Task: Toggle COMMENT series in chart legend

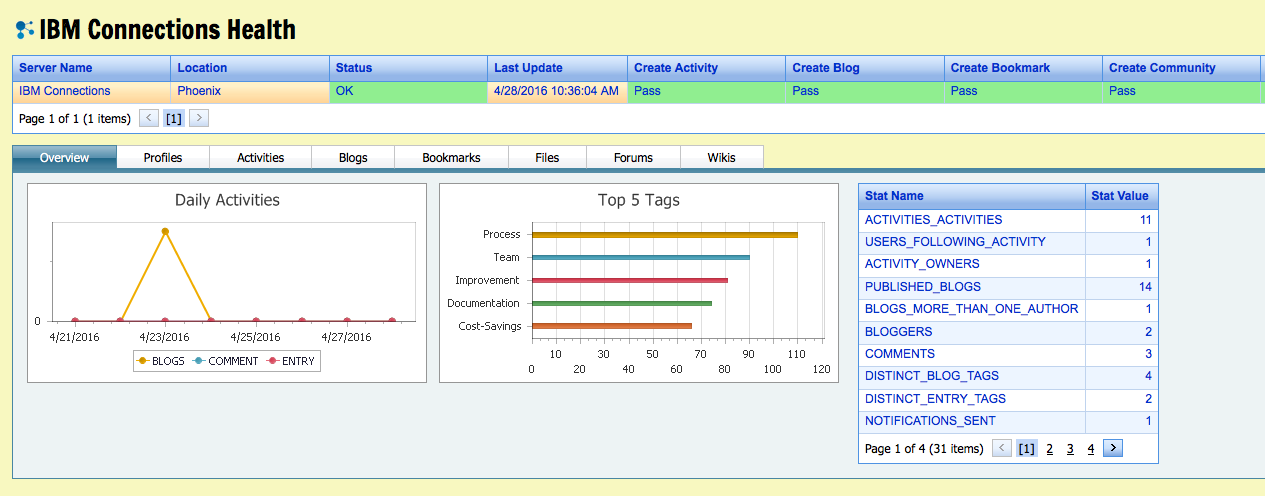Action: point(225,361)
